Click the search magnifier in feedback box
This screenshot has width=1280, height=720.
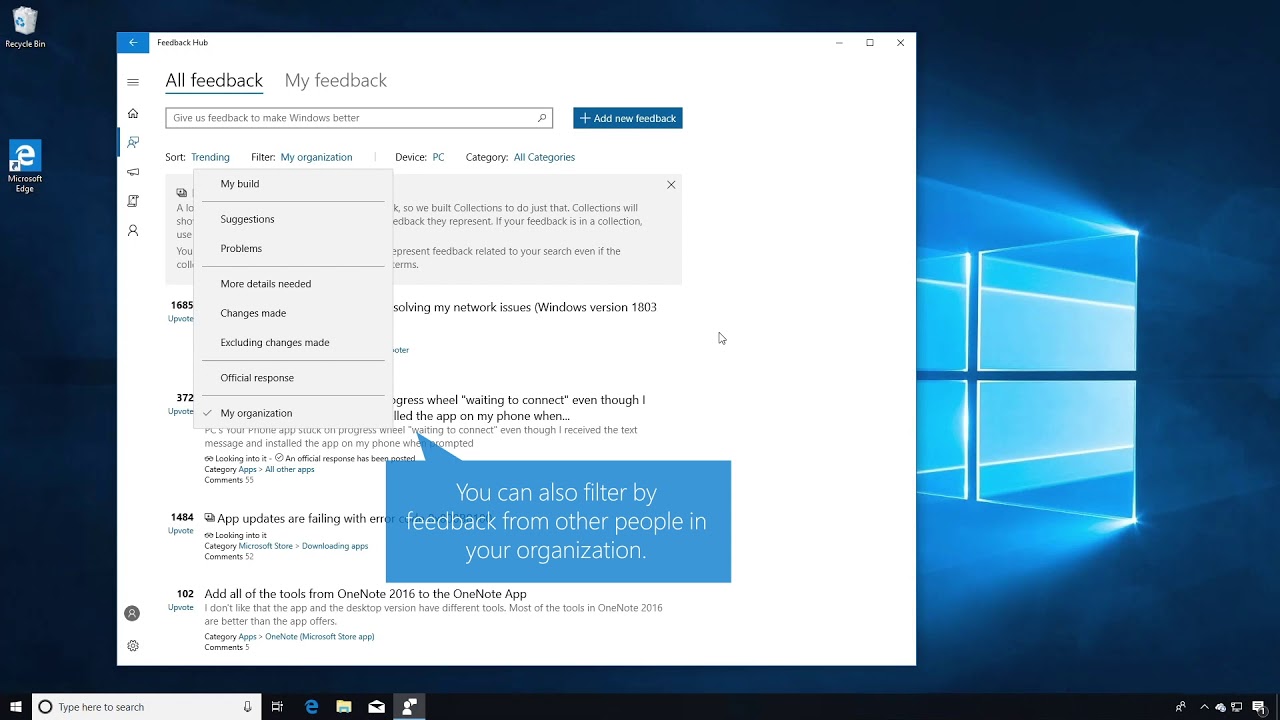[542, 118]
